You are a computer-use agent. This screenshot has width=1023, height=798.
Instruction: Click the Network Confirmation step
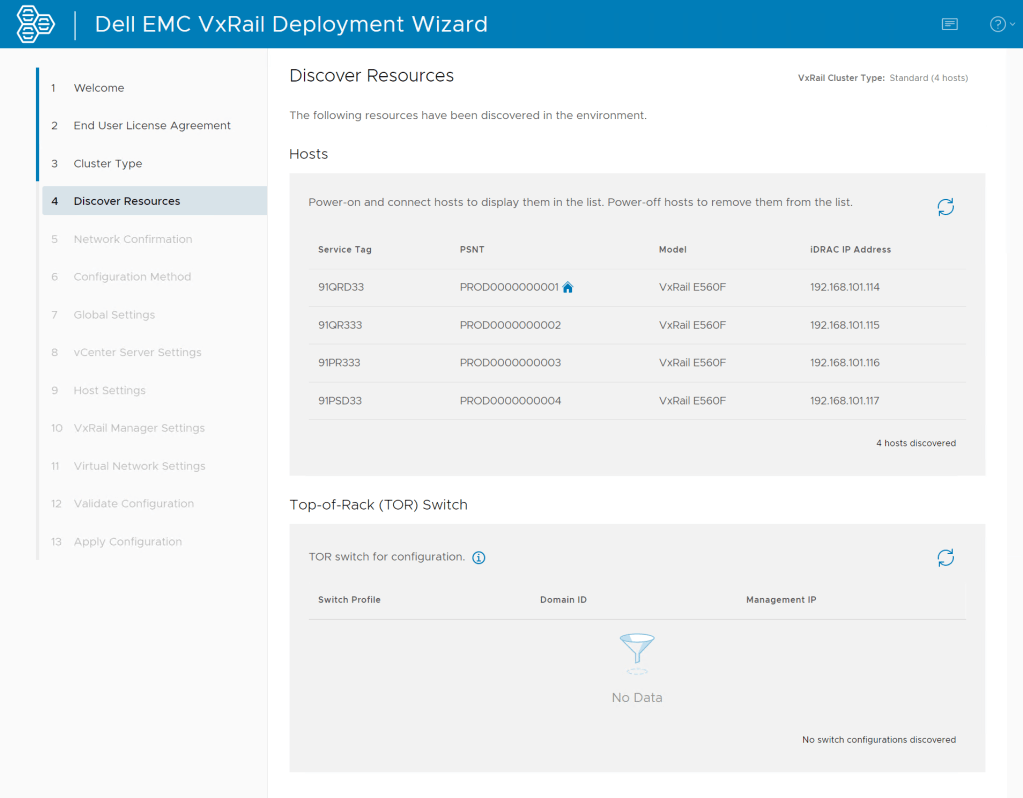pos(133,239)
